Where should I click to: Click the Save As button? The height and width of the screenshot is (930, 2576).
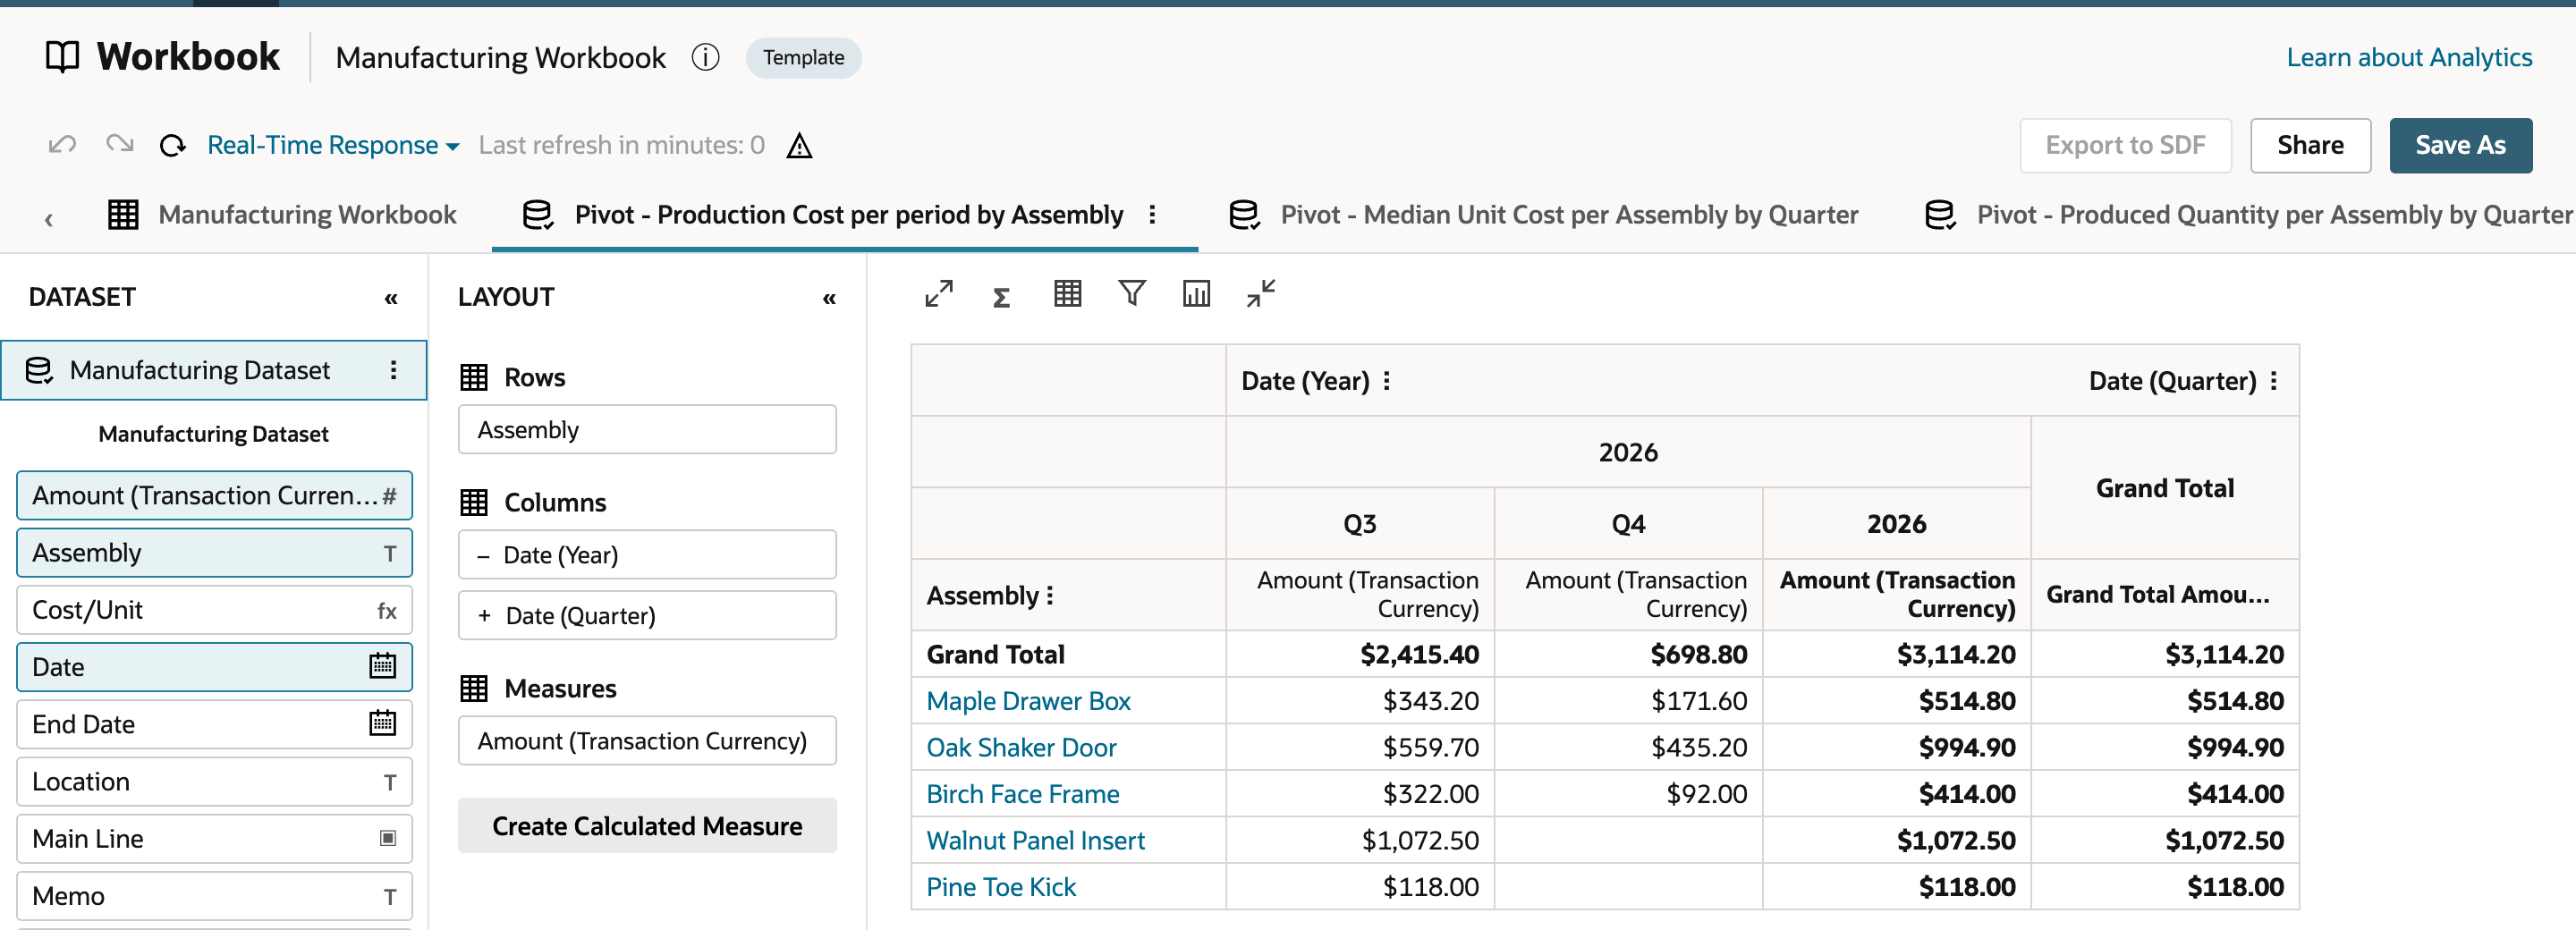2460,146
